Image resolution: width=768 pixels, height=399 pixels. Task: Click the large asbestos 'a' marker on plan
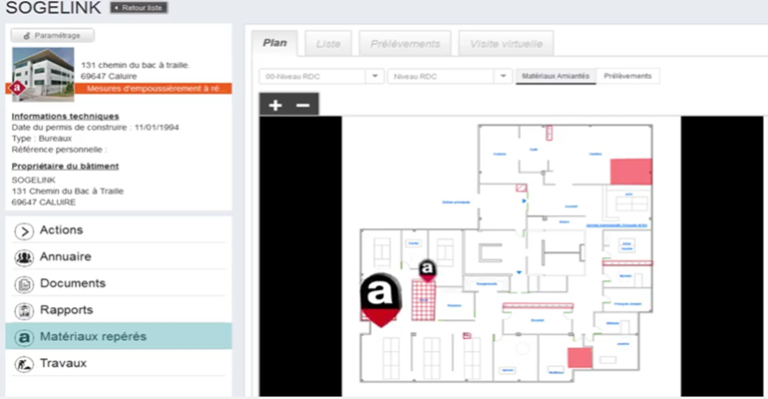point(381,299)
